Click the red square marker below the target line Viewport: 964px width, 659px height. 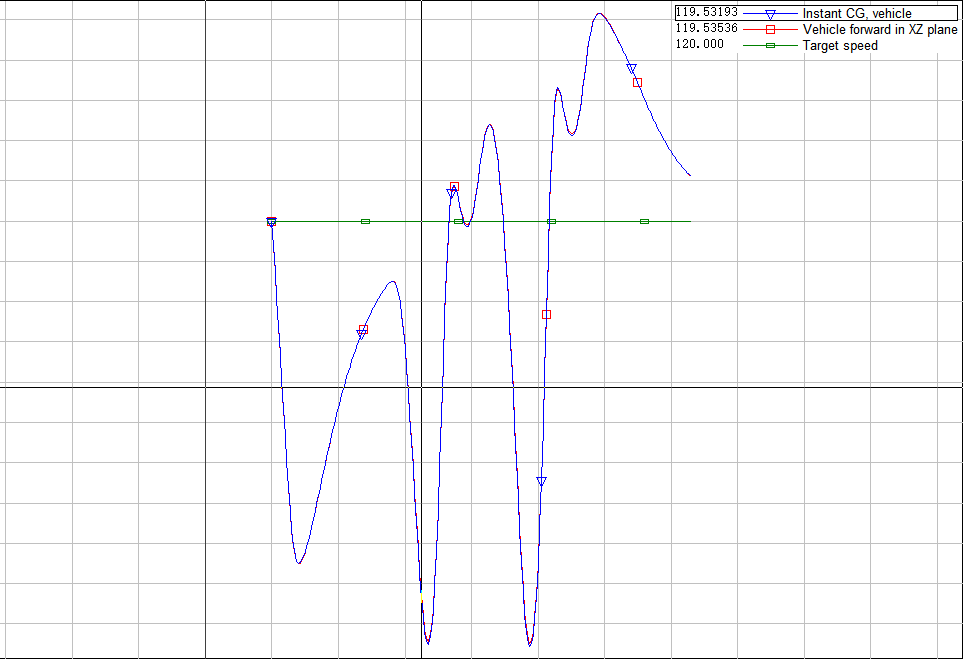(x=546, y=315)
